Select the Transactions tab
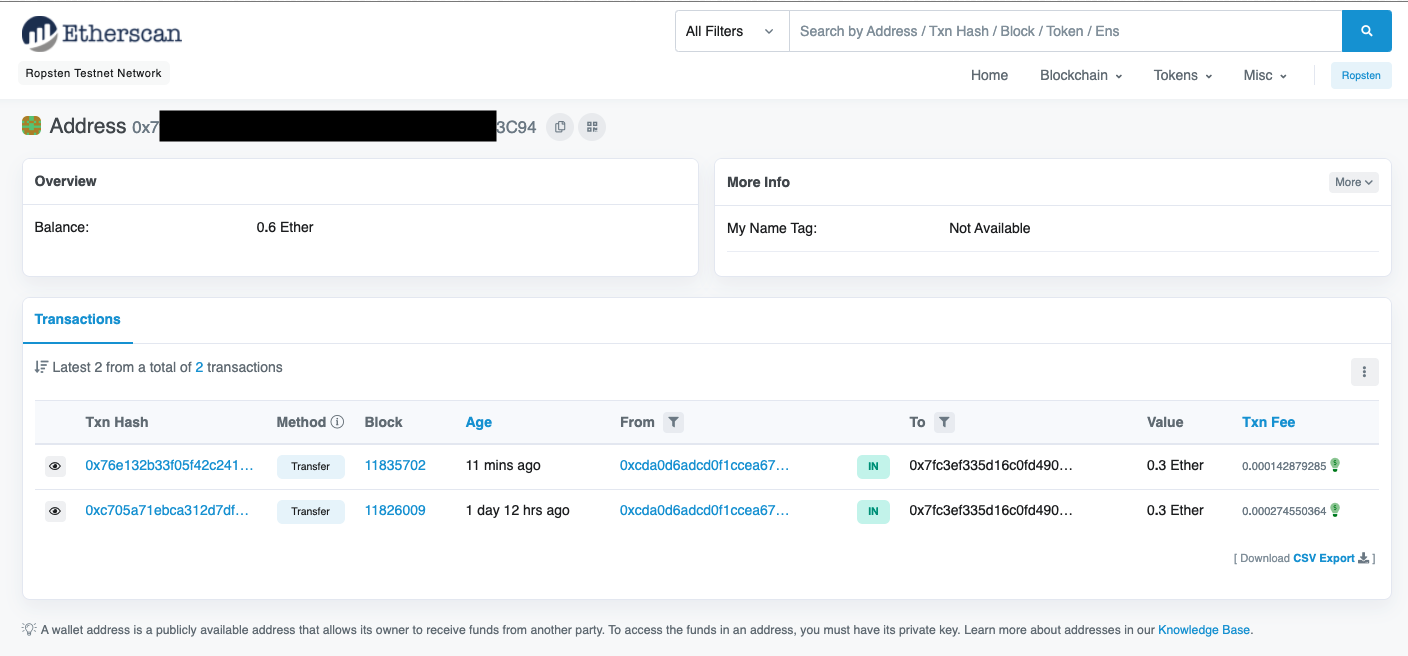1408x656 pixels. coord(77,319)
